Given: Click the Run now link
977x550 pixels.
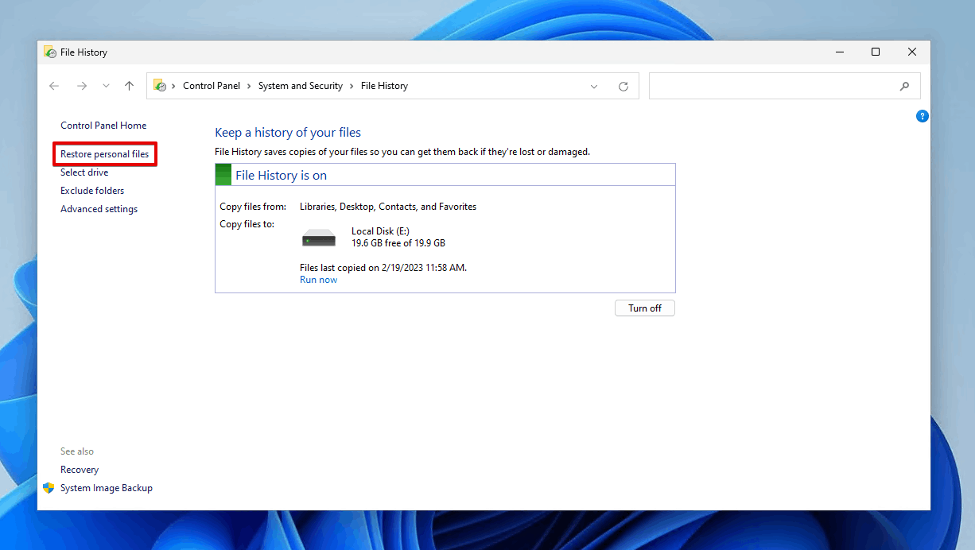Looking at the screenshot, I should coord(318,280).
